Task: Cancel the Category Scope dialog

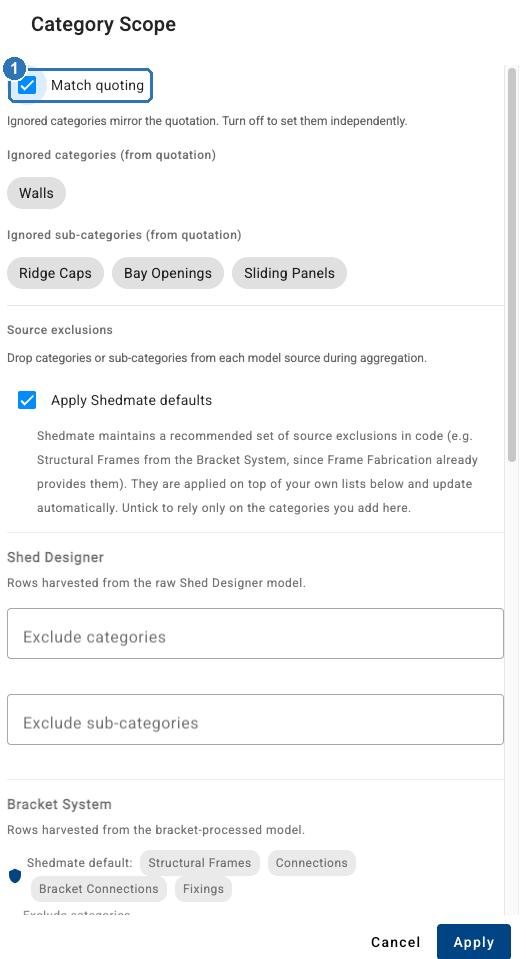Action: click(396, 942)
